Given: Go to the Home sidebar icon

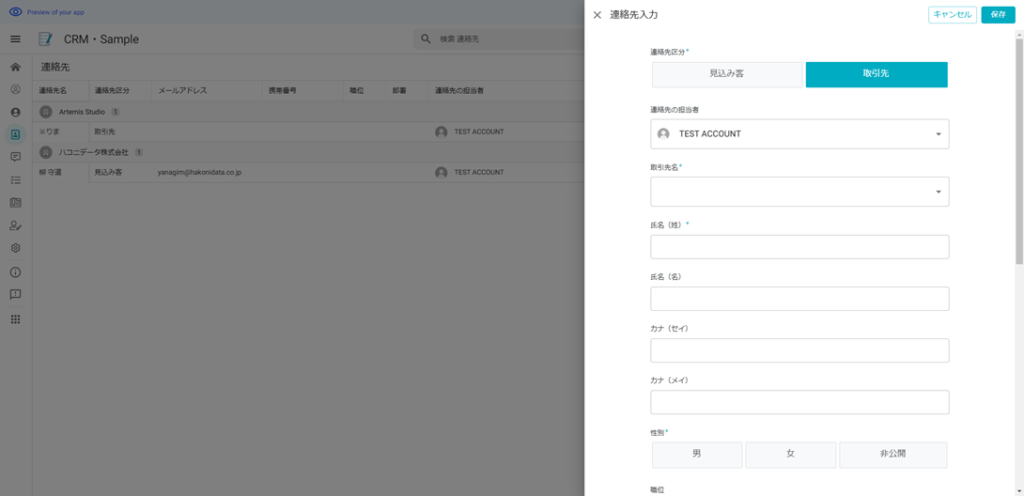Looking at the screenshot, I should tap(16, 67).
